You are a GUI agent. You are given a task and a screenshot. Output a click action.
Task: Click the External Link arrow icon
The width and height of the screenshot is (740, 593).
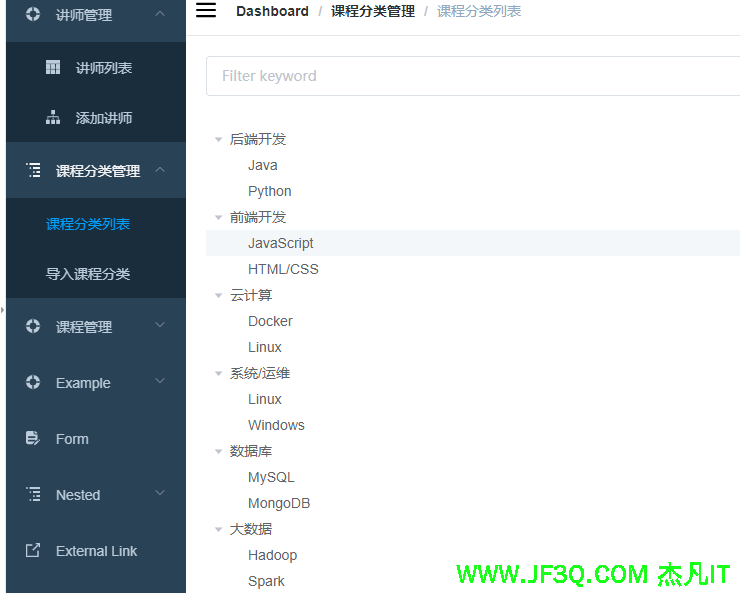33,551
